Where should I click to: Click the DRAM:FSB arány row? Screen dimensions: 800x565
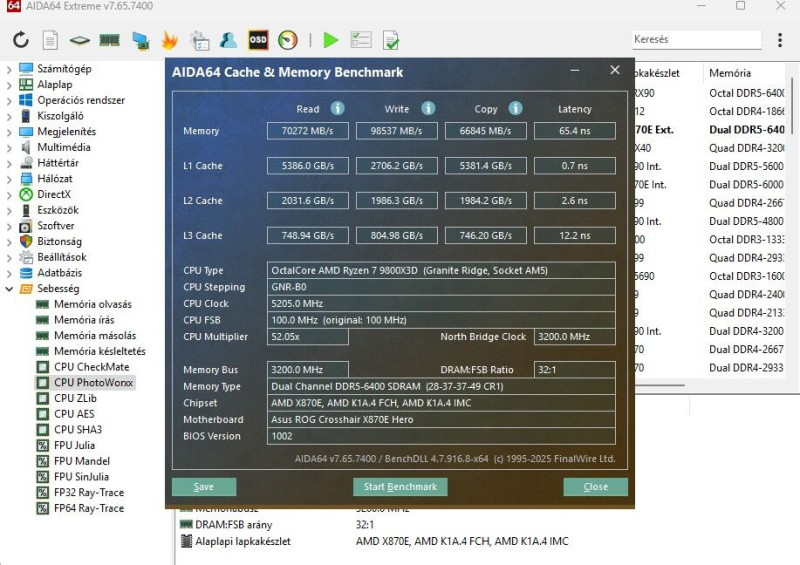pyautogui.click(x=277, y=525)
